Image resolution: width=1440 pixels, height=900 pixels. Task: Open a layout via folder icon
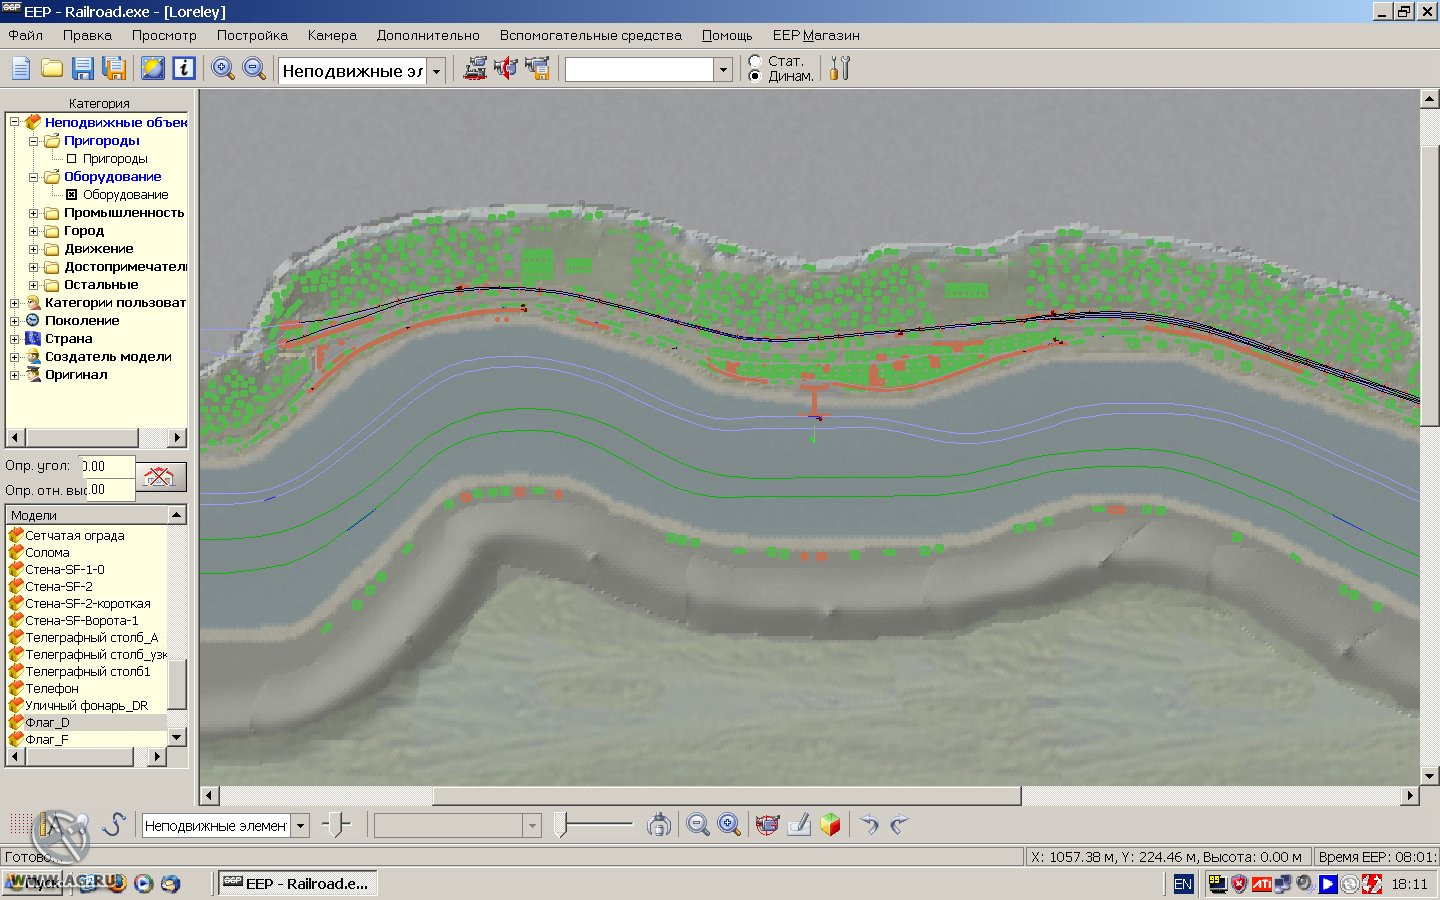click(x=52, y=68)
